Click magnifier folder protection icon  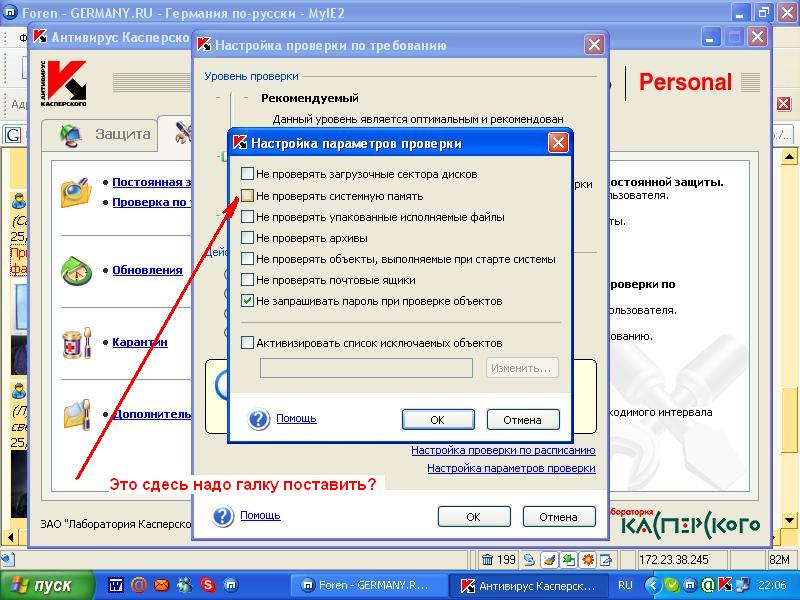(76, 192)
